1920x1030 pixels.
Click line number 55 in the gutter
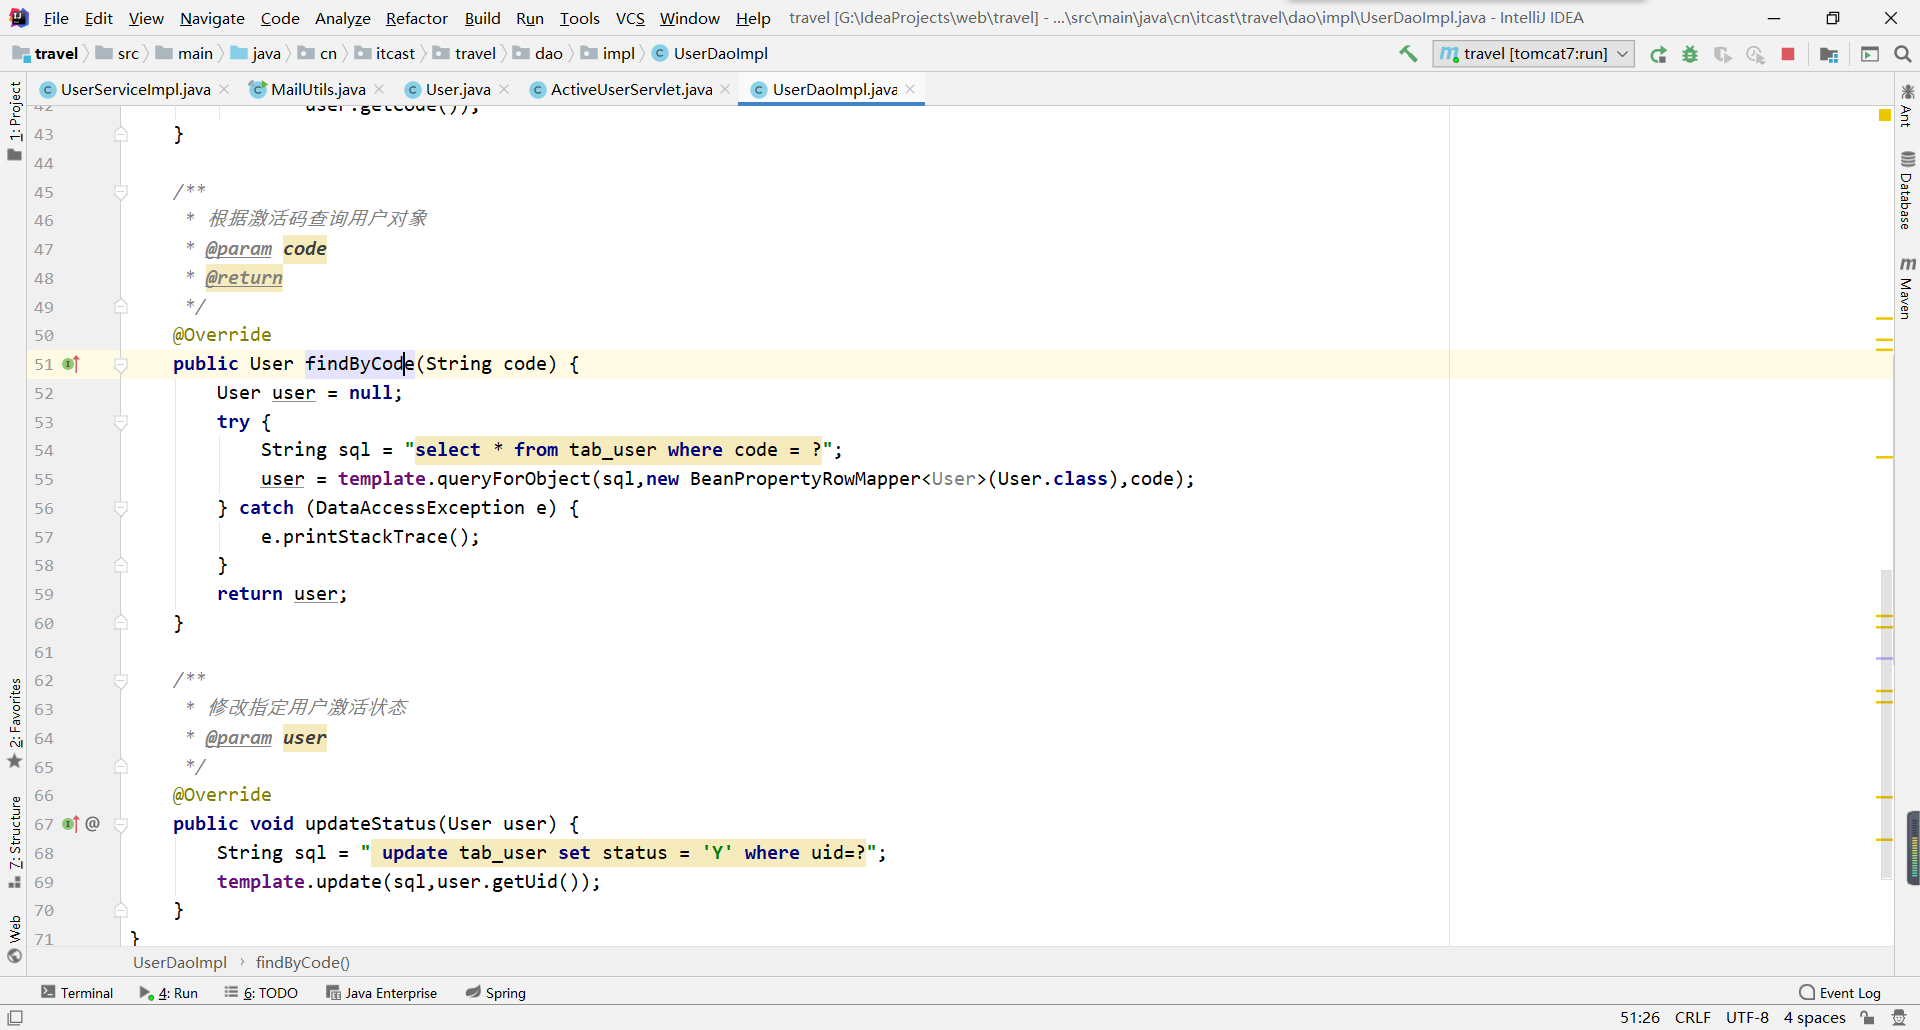[x=44, y=479]
